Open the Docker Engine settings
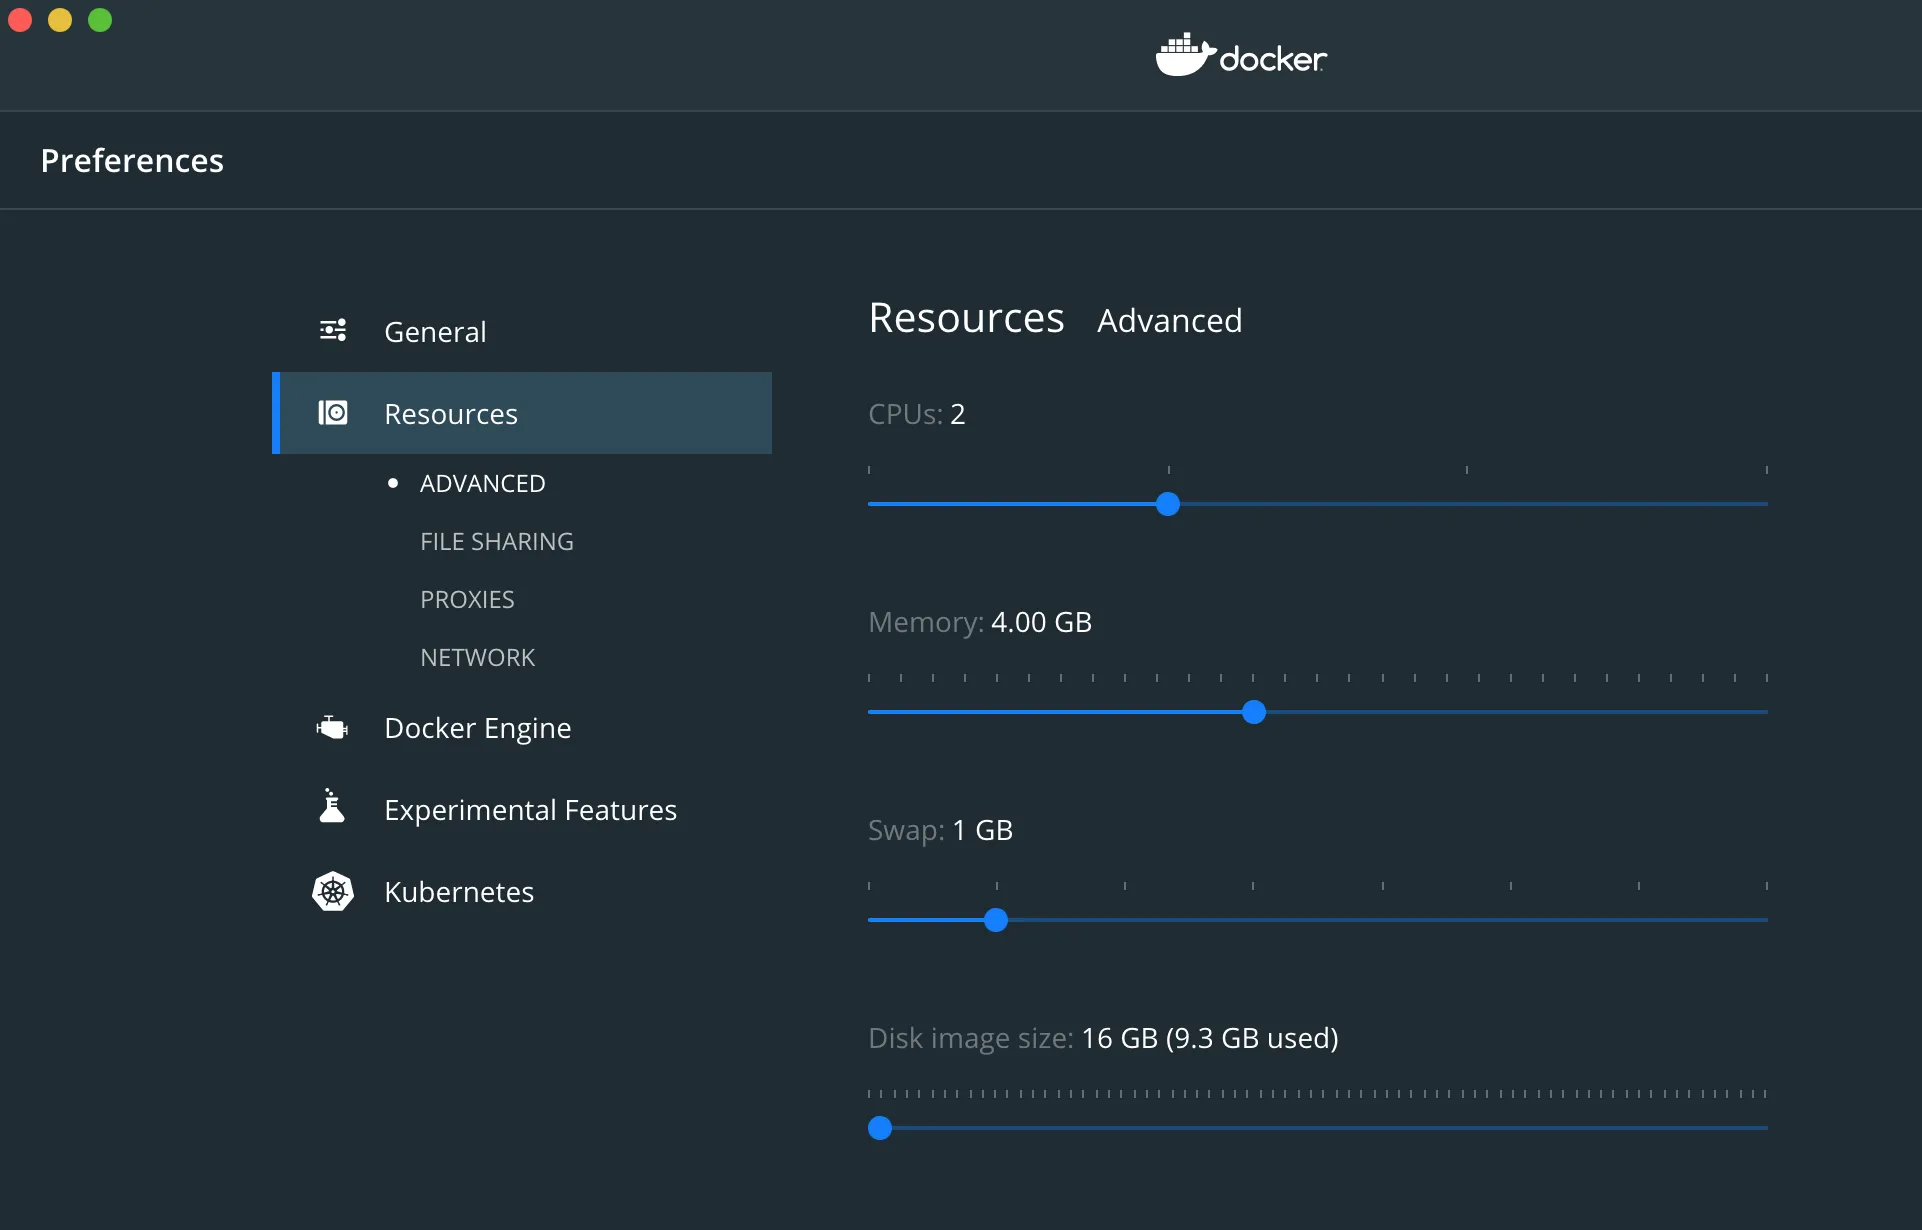 click(x=477, y=728)
